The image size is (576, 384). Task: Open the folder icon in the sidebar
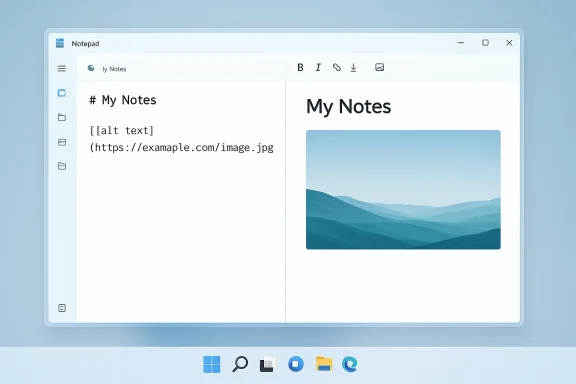(x=62, y=117)
